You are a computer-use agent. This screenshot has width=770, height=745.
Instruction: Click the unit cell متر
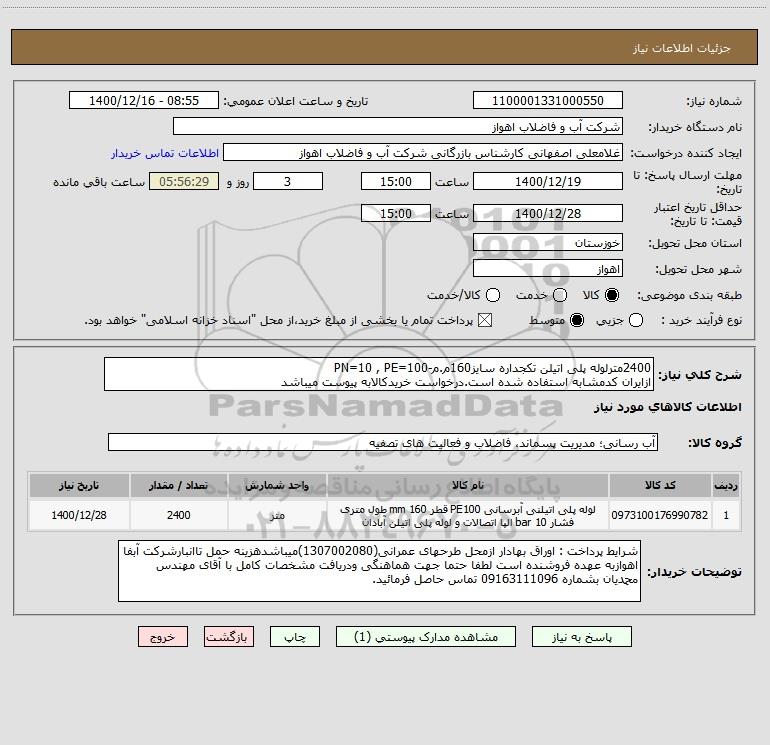click(277, 515)
